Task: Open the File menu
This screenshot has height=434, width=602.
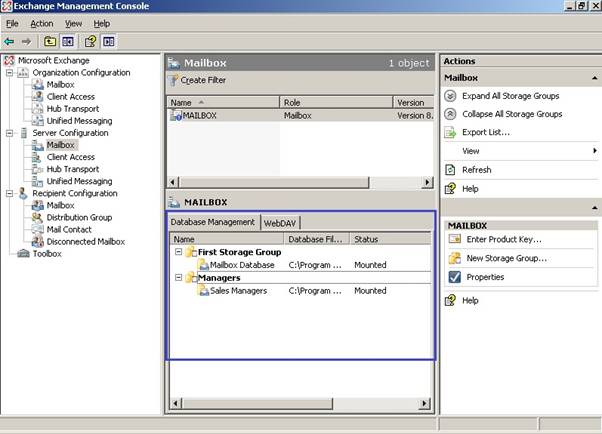Action: [12, 23]
